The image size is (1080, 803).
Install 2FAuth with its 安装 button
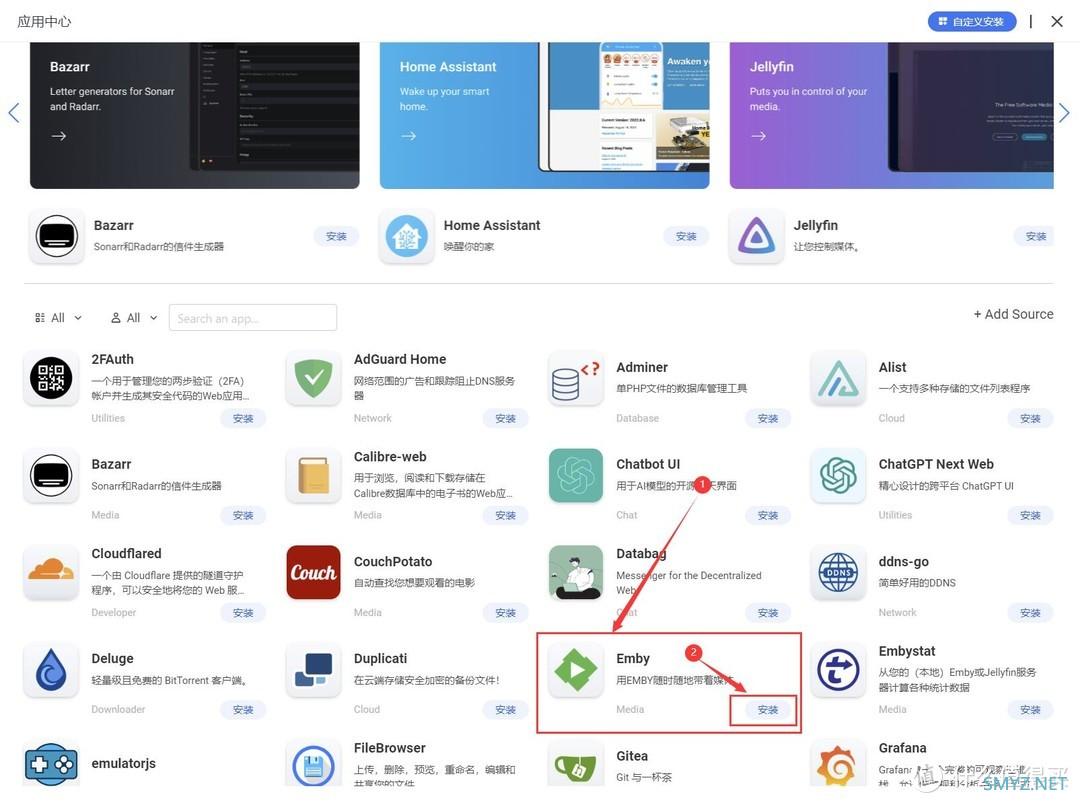pos(242,418)
